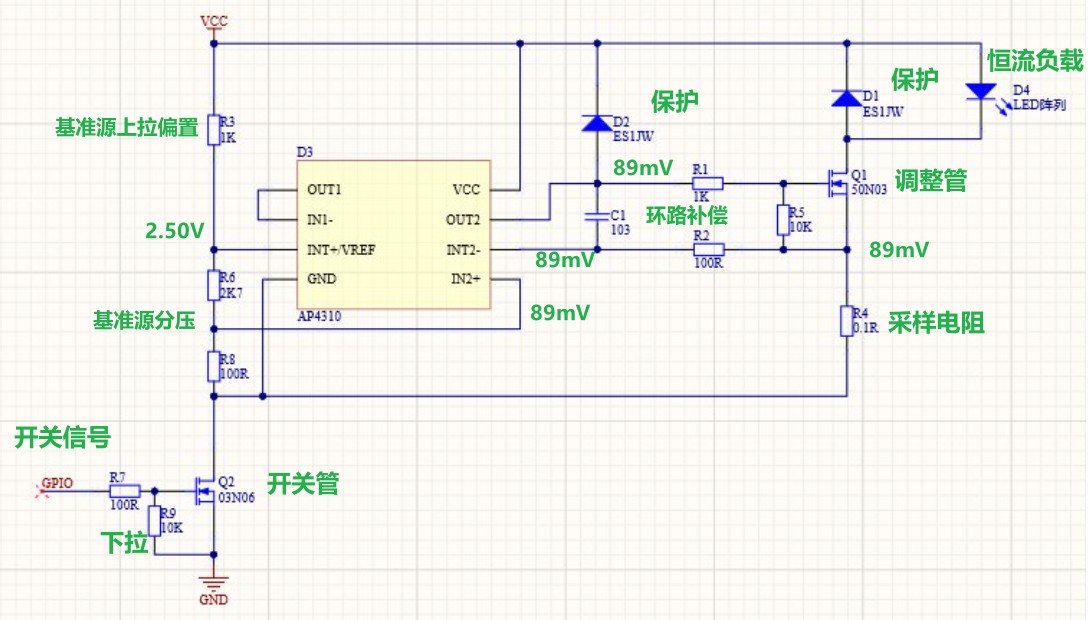Screen dimensions: 1091x620
Task: Click the 2.50V voltage annotation
Action: pos(175,231)
